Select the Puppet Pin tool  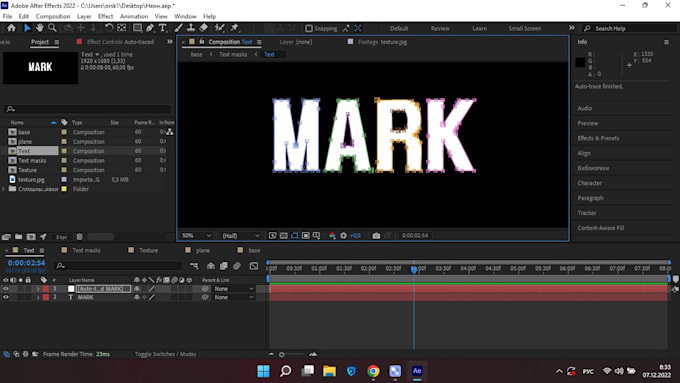tap(235, 28)
